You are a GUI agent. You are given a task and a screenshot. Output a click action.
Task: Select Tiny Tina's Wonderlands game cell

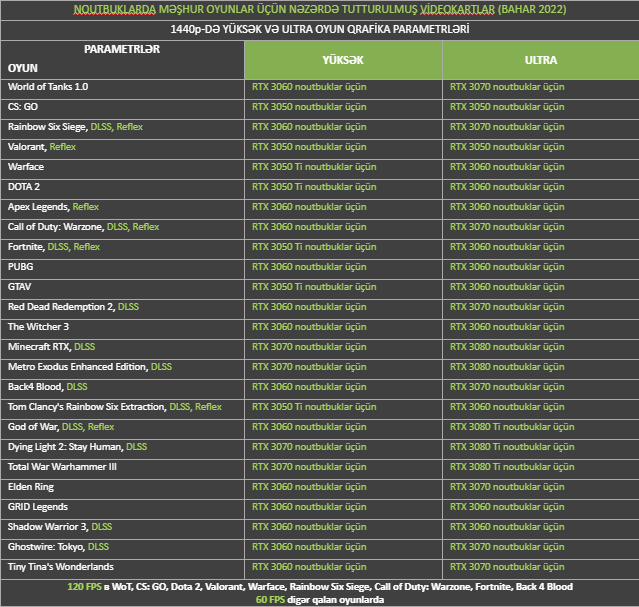tap(122, 568)
